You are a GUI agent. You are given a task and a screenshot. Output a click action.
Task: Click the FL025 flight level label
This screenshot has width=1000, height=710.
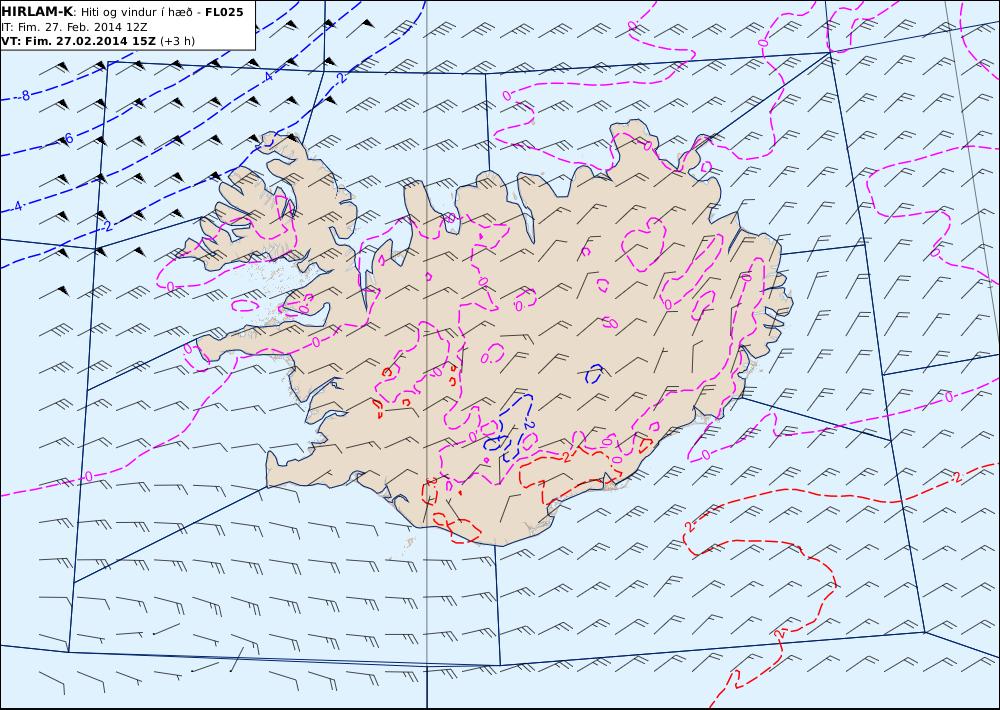(x=224, y=12)
